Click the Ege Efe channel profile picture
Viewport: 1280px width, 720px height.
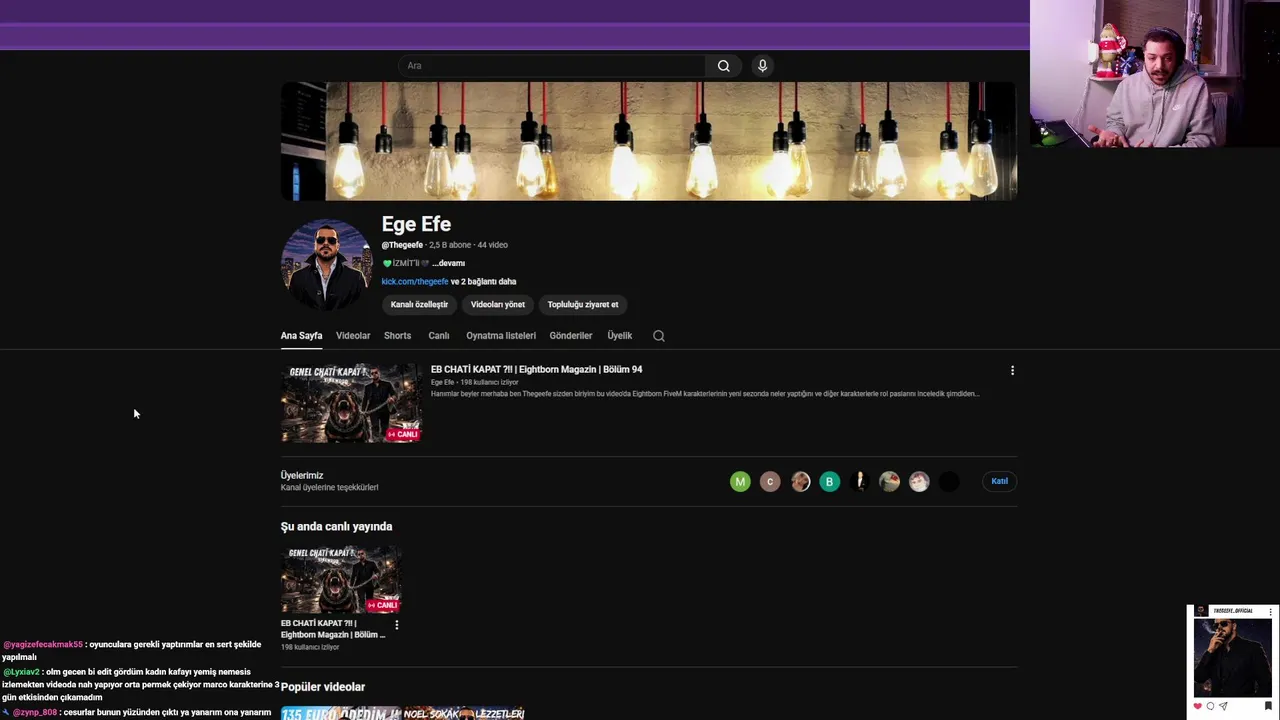coord(326,265)
